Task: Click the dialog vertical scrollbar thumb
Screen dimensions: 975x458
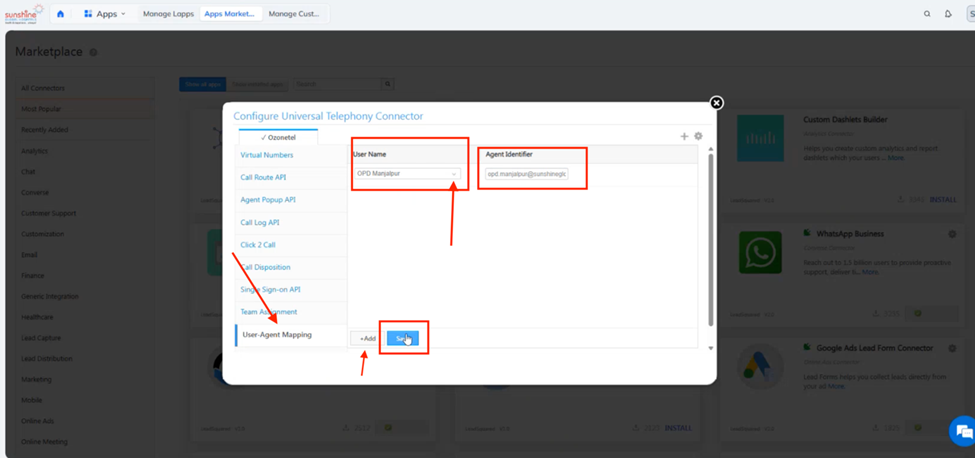Action: 711,239
